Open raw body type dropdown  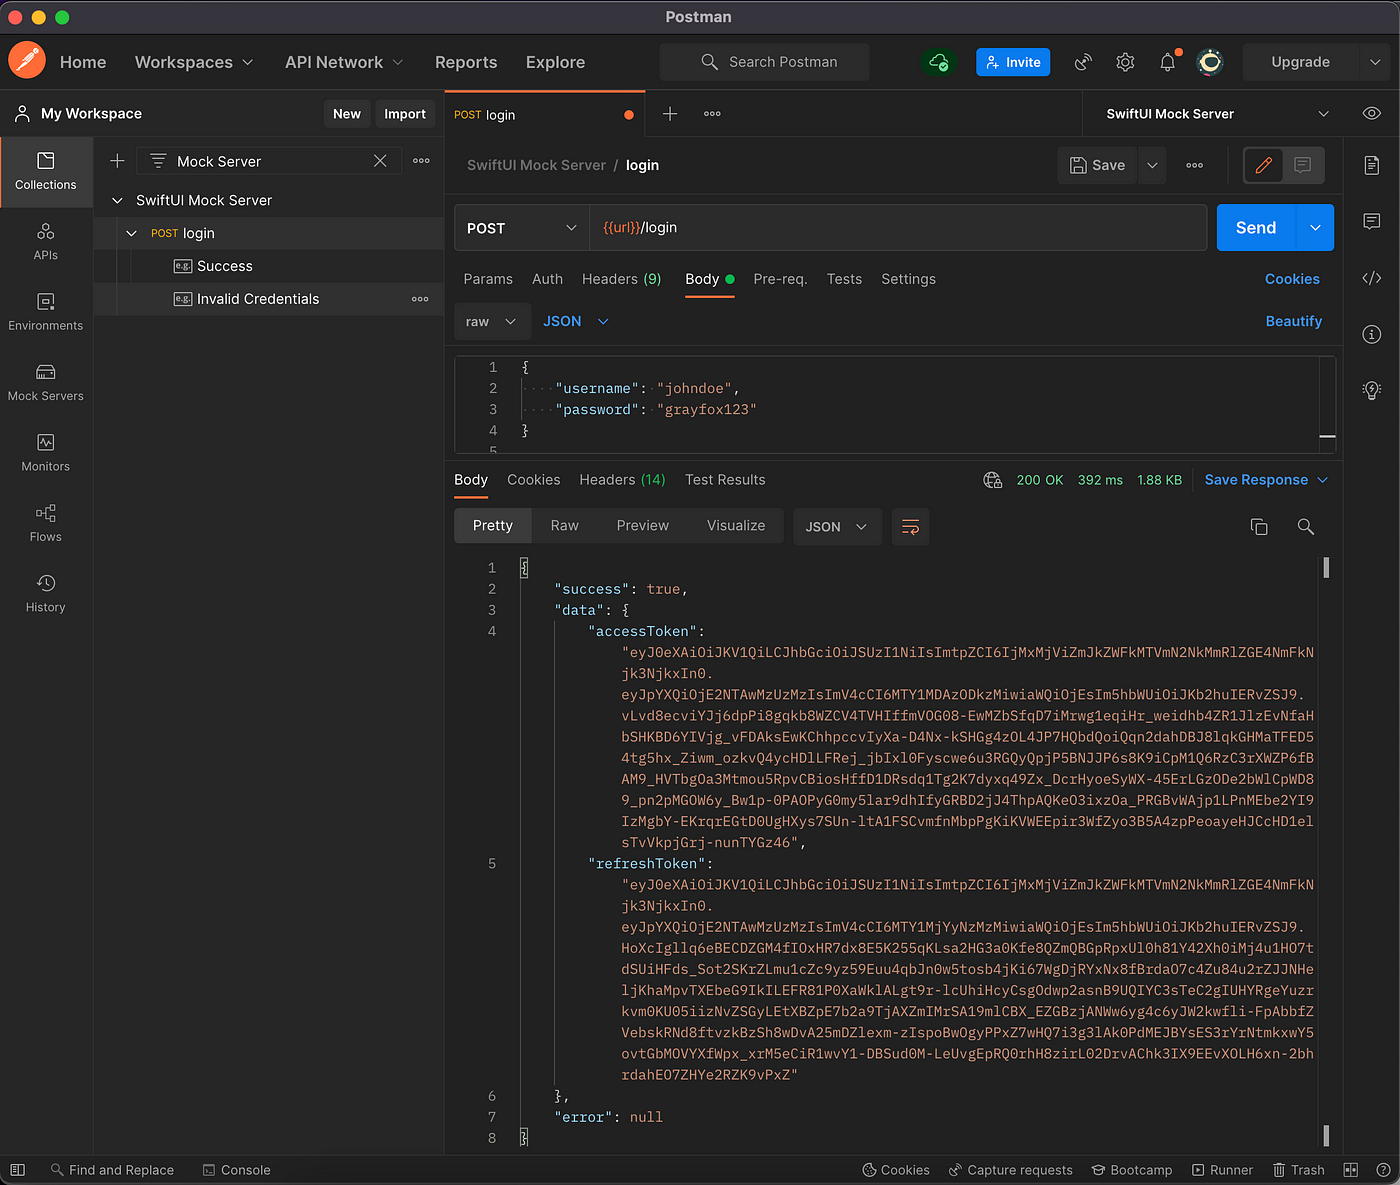coord(493,321)
